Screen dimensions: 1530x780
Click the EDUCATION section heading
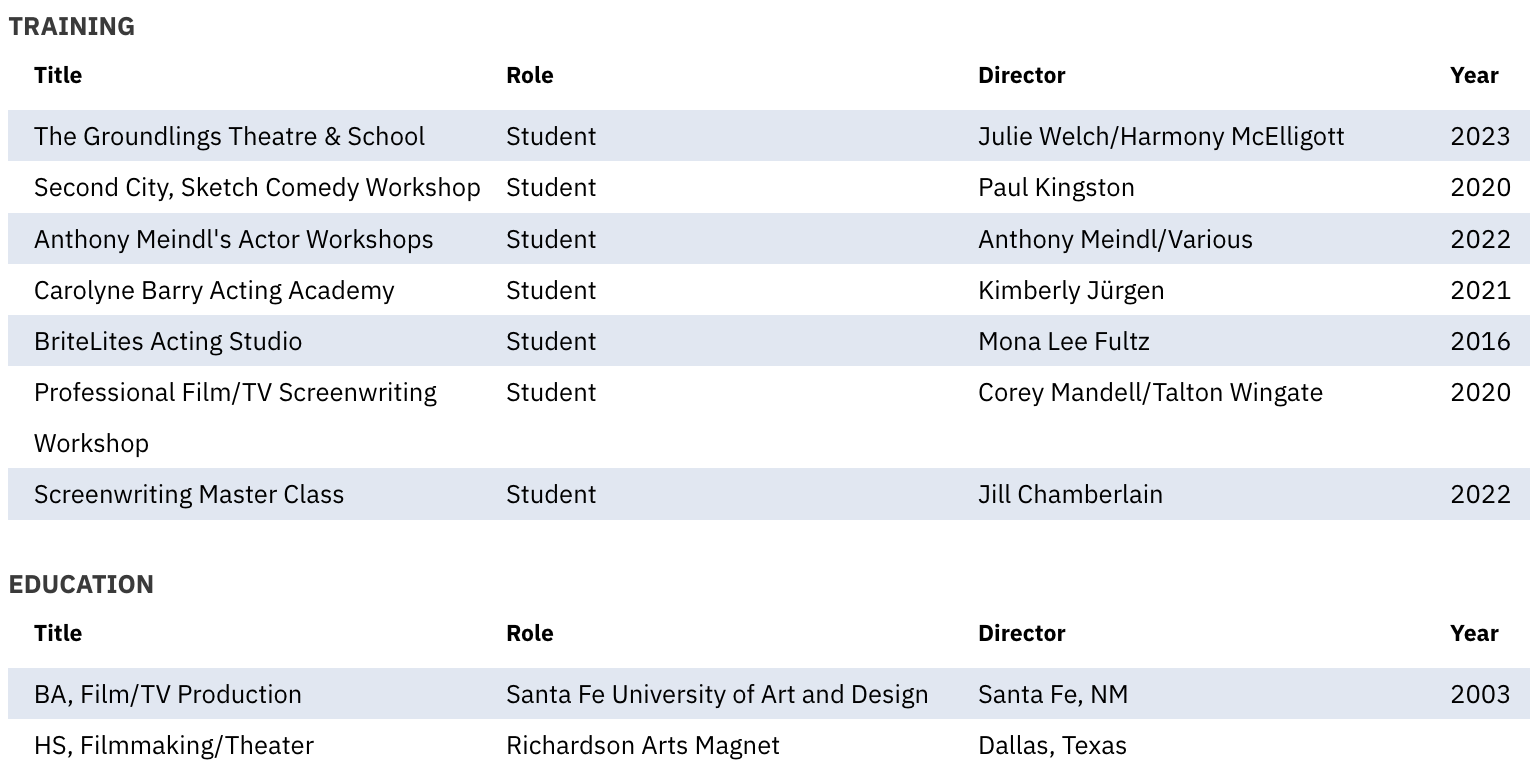(x=81, y=585)
